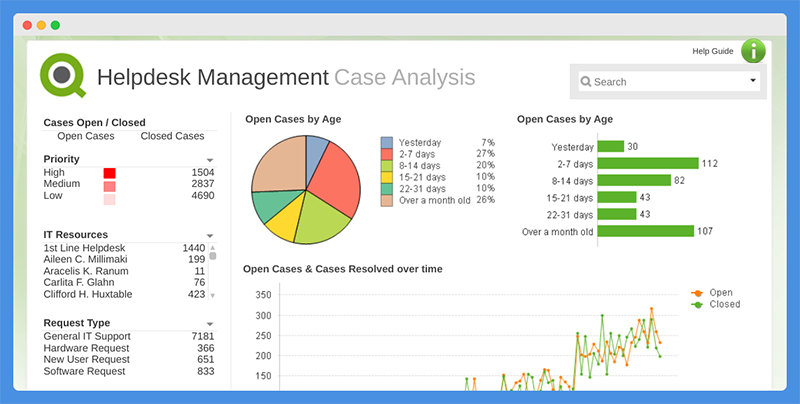Screen dimensions: 800x404
Task: Expand the Request Type dropdown arrow
Action: tap(210, 324)
